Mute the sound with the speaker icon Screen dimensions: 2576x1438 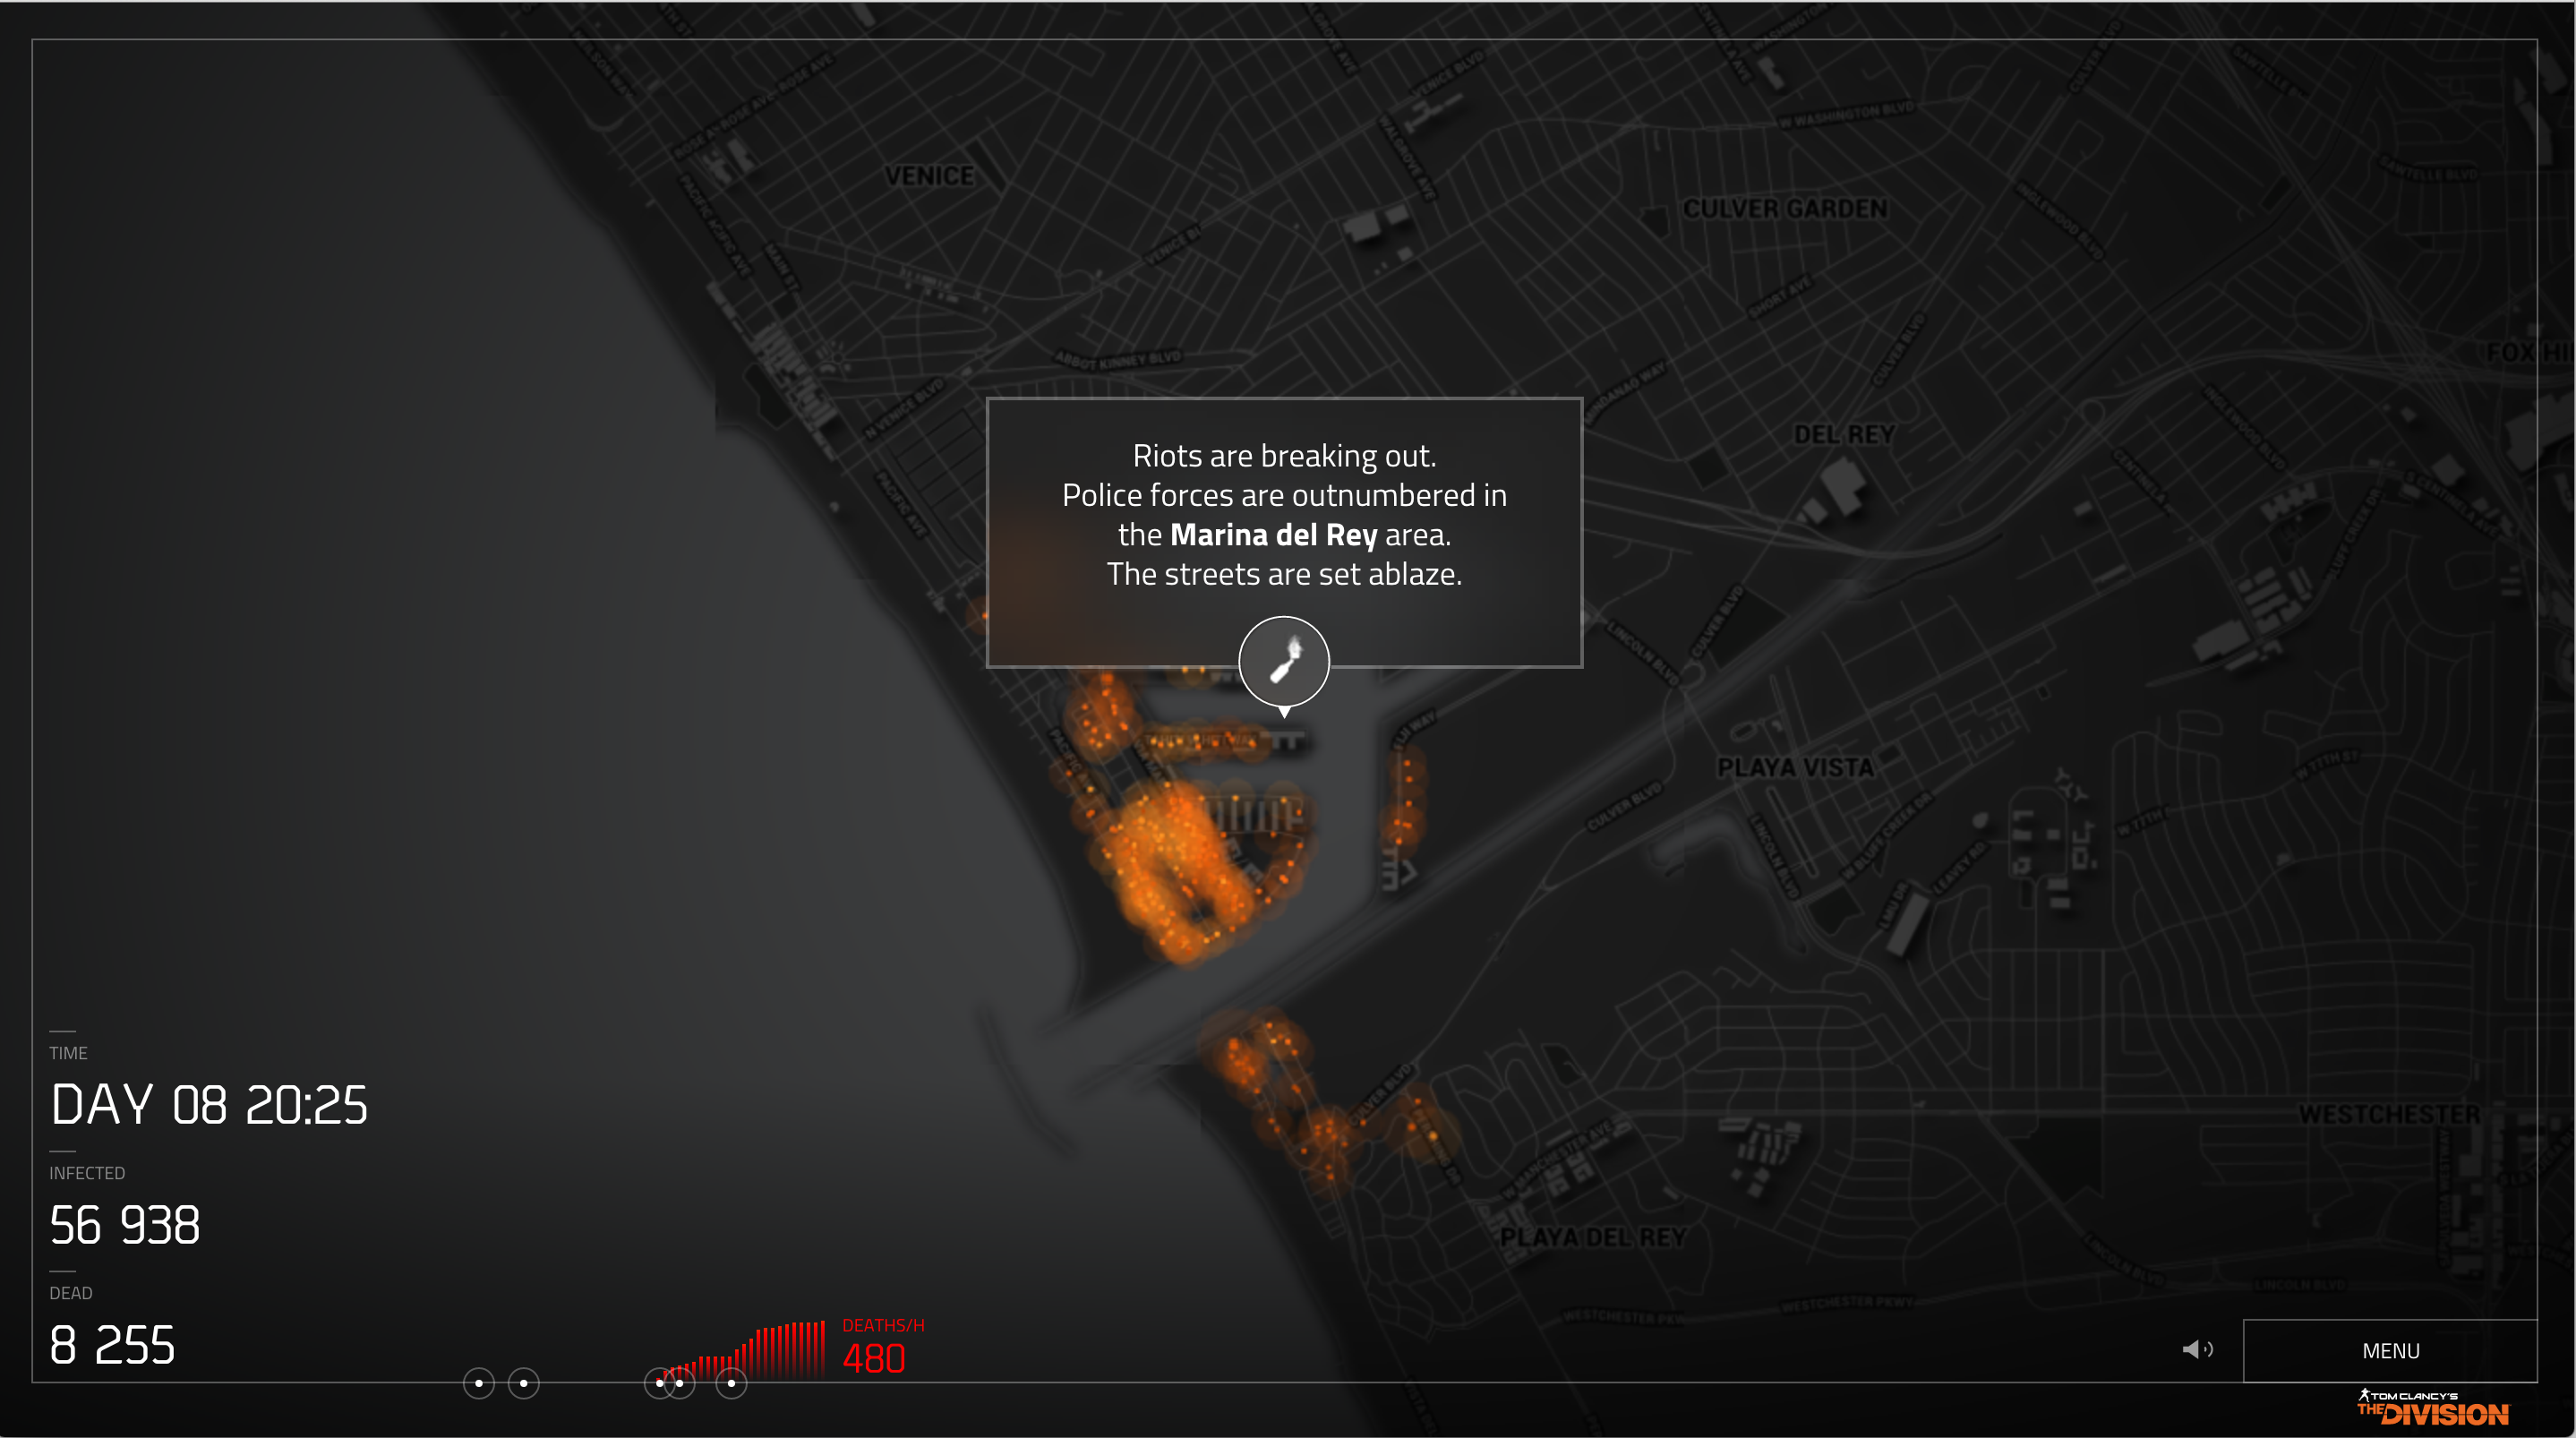pos(2197,1350)
